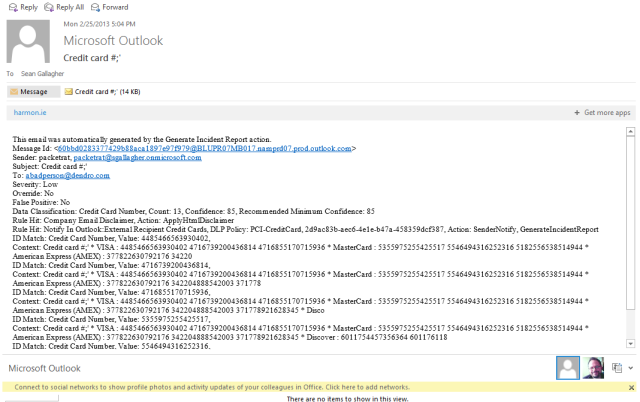
Task: Click the ID Match value 4485466563930402 line
Action: coord(111,238)
